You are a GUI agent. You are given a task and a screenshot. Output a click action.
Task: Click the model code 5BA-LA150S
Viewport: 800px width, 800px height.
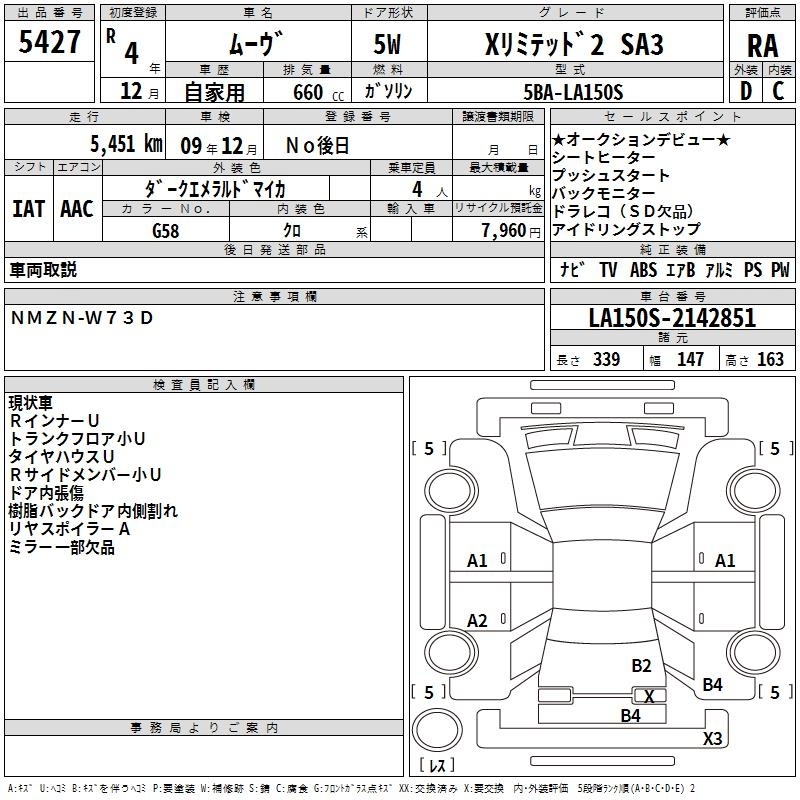click(x=575, y=91)
